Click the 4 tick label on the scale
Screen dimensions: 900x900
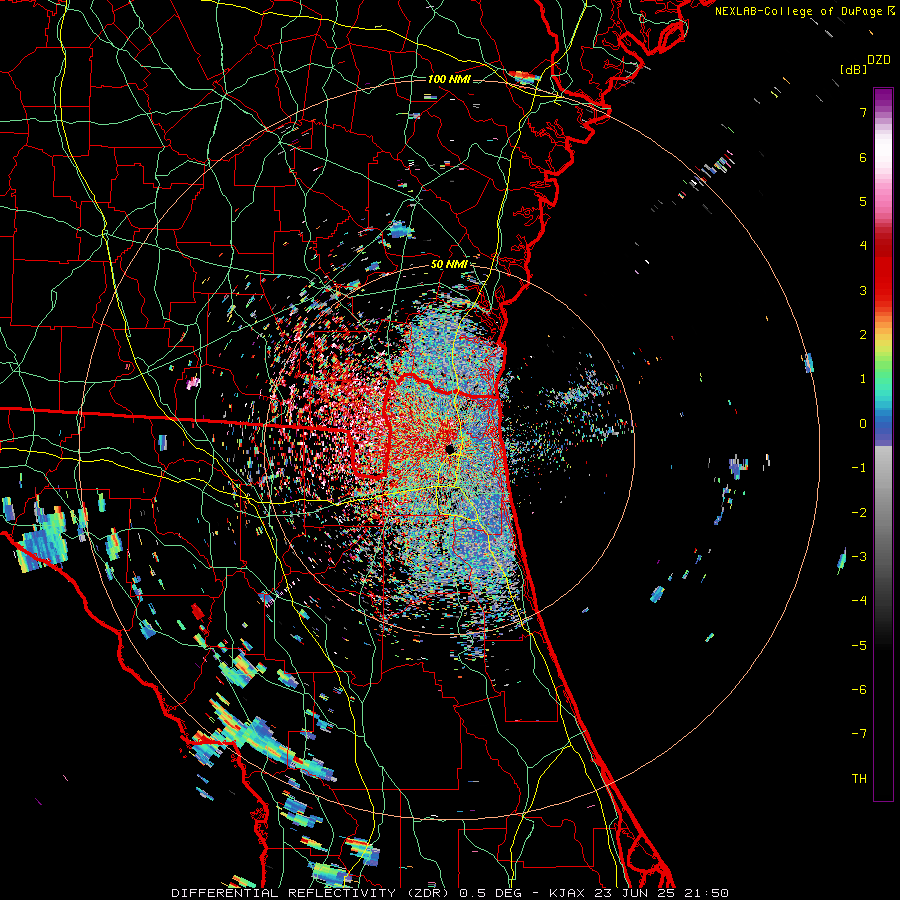863,246
